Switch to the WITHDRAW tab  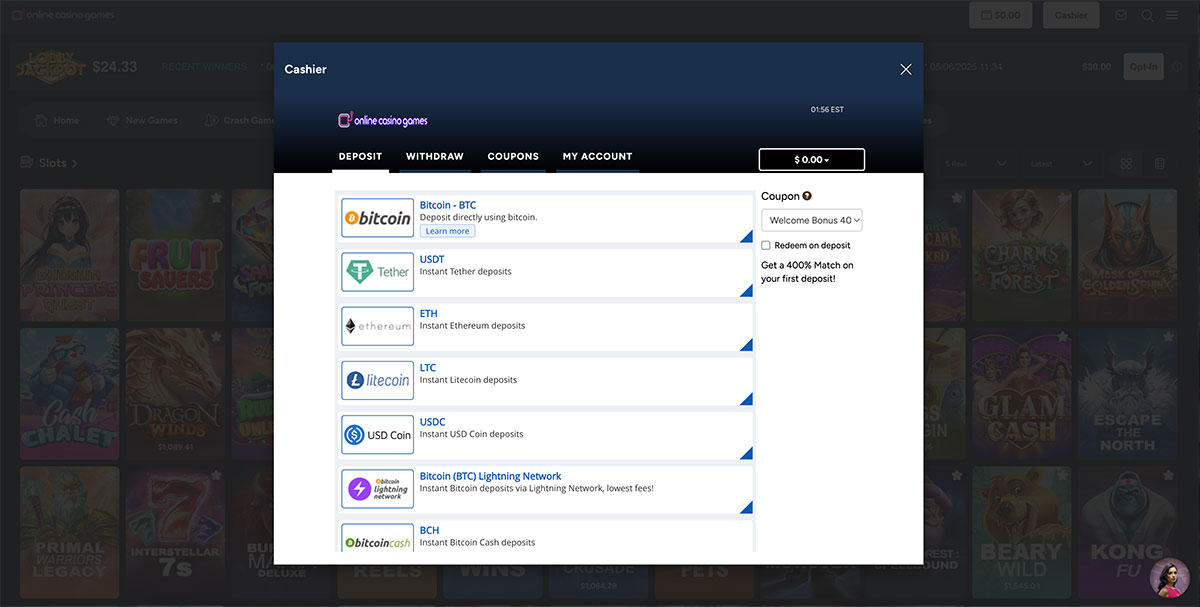point(435,157)
